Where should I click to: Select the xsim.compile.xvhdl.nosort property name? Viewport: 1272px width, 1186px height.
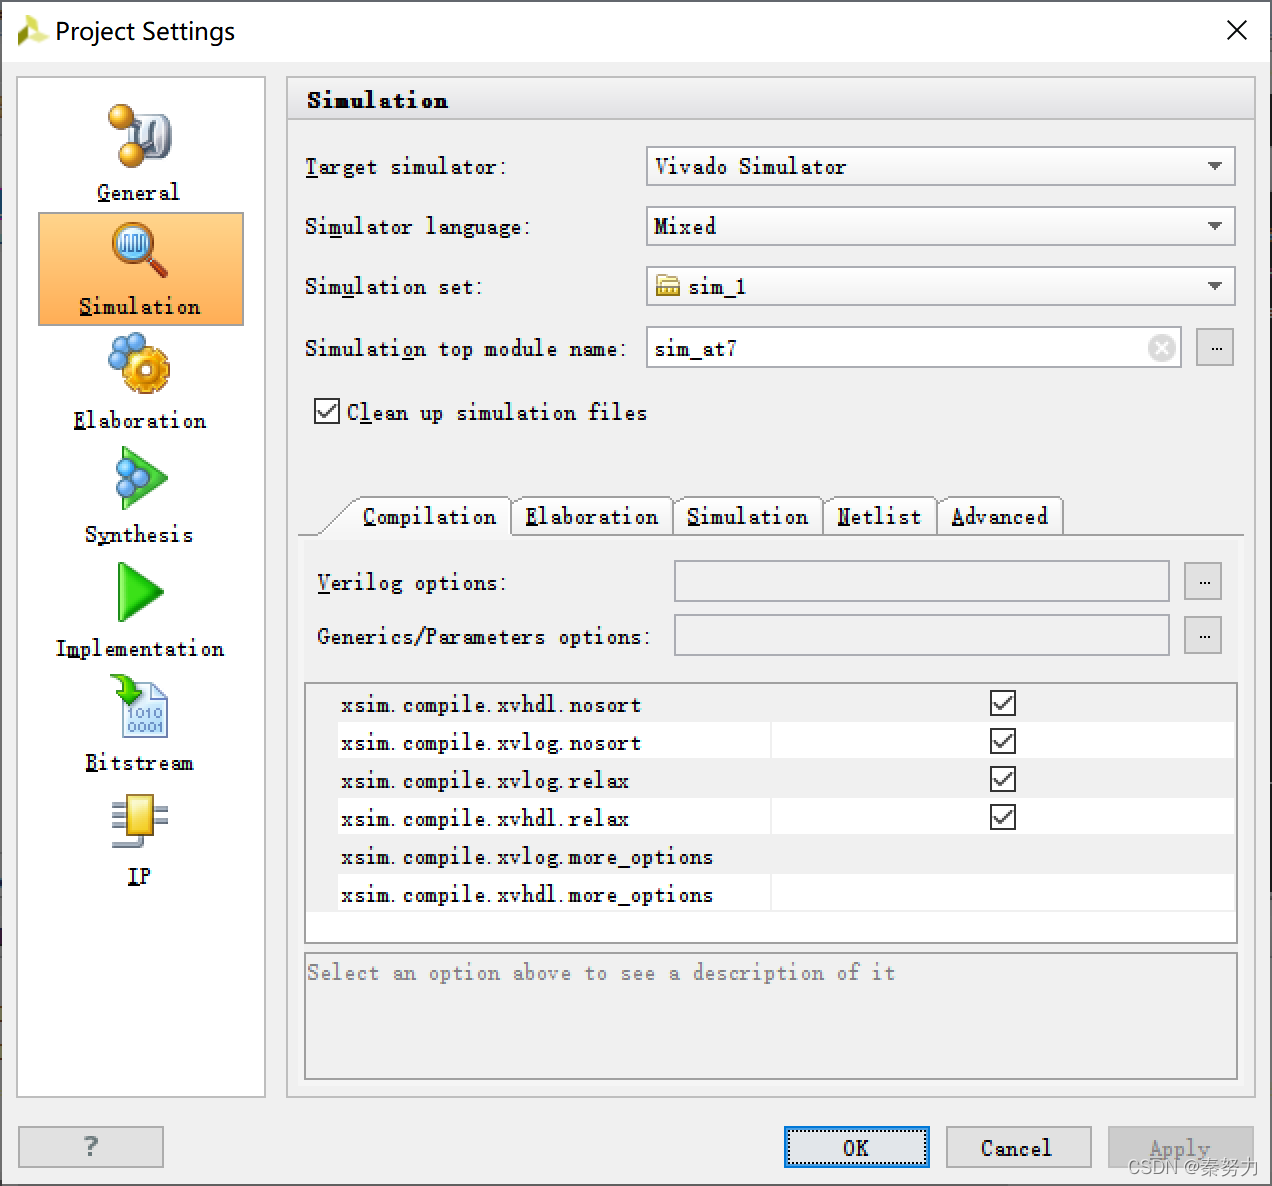tap(491, 705)
